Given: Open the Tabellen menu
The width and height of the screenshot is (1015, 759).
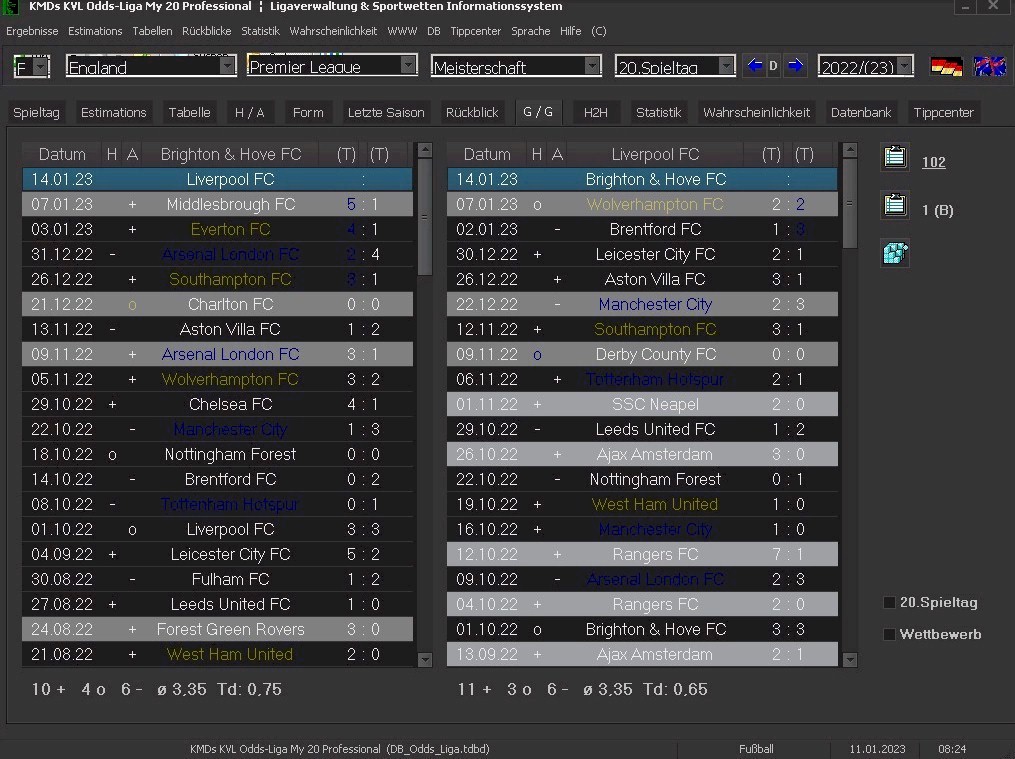Looking at the screenshot, I should tap(152, 31).
